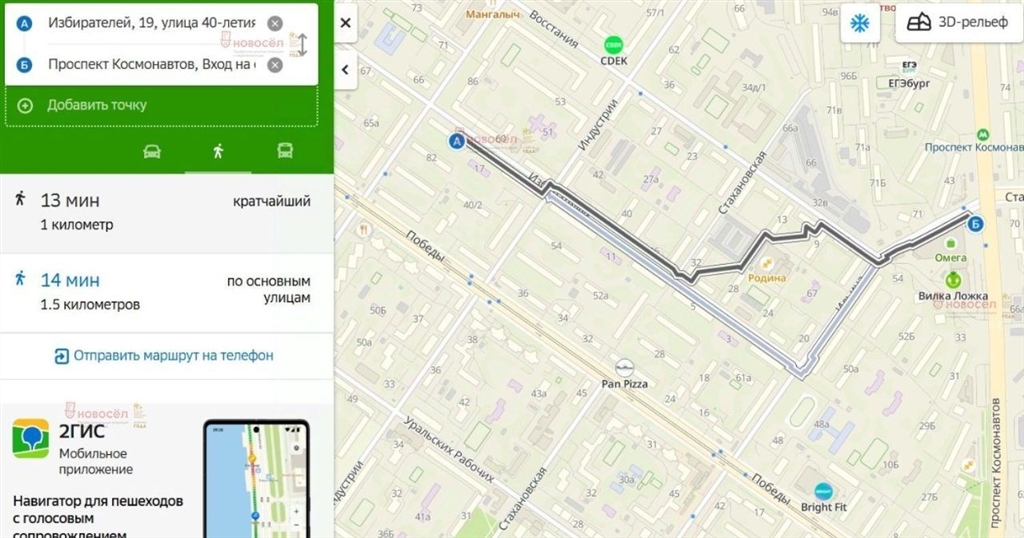1024x538 pixels.
Task: Collapse the side panel with left chevron
Action: [345, 69]
